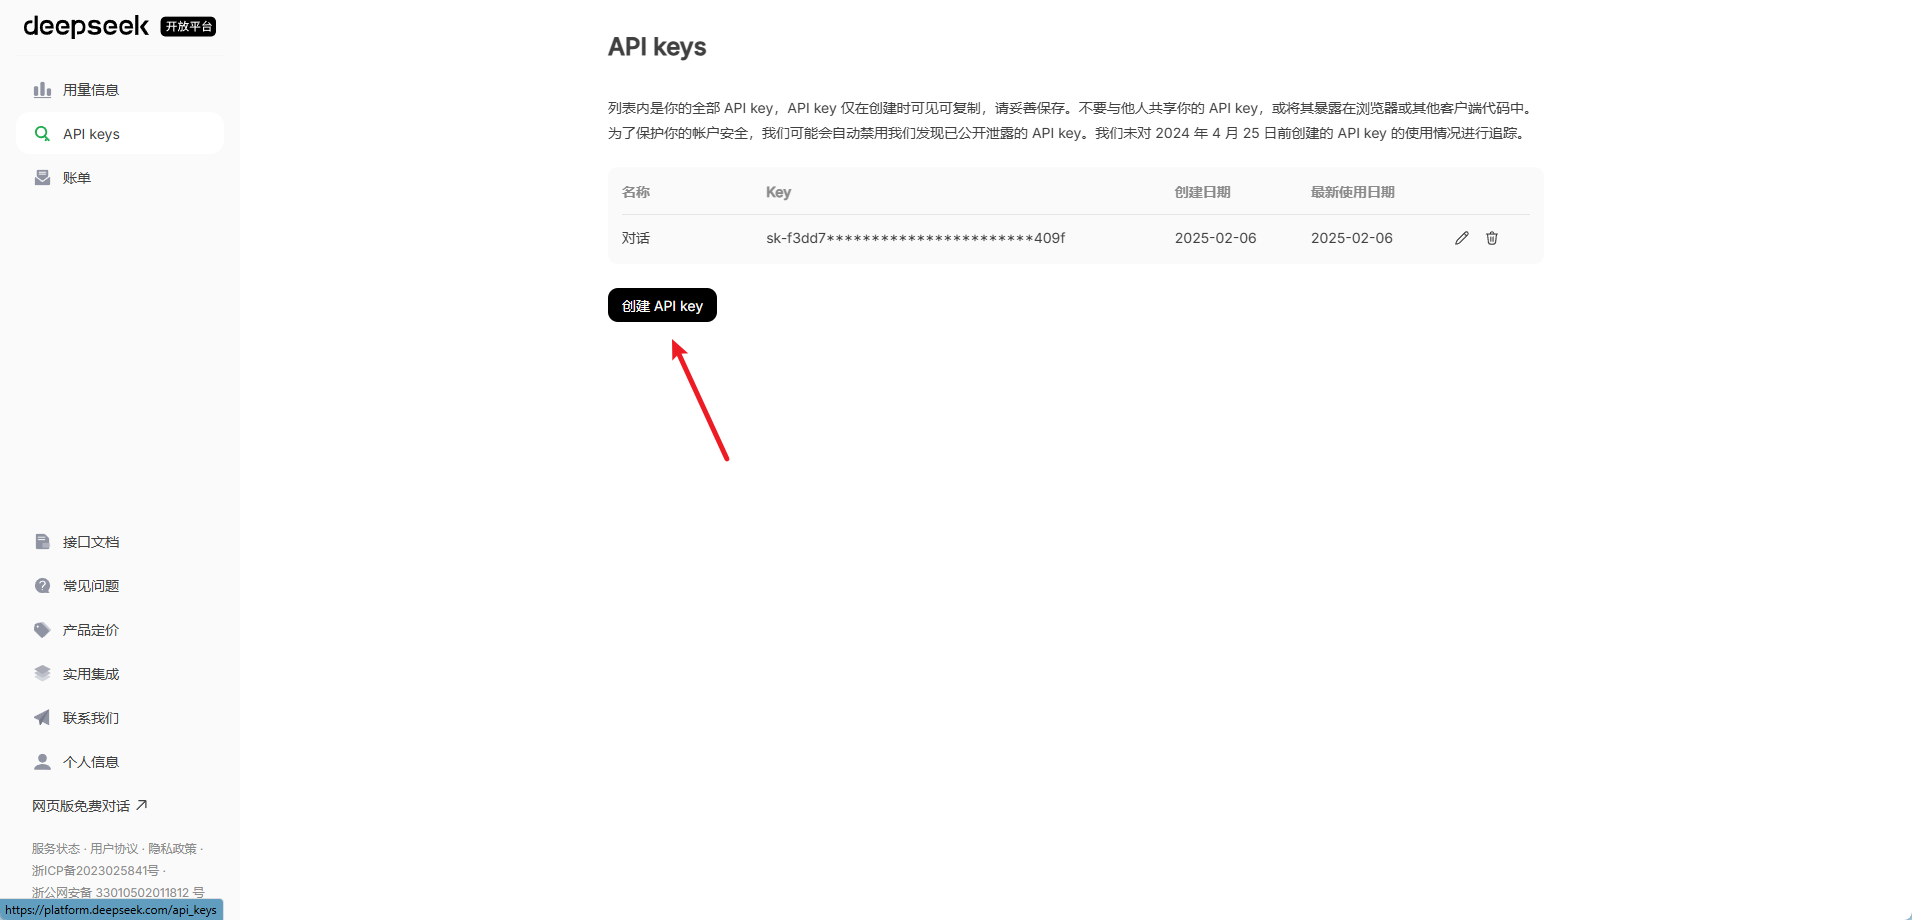This screenshot has height=920, width=1912.
Task: Click the 产品定价 tag icon
Action: pos(42,630)
